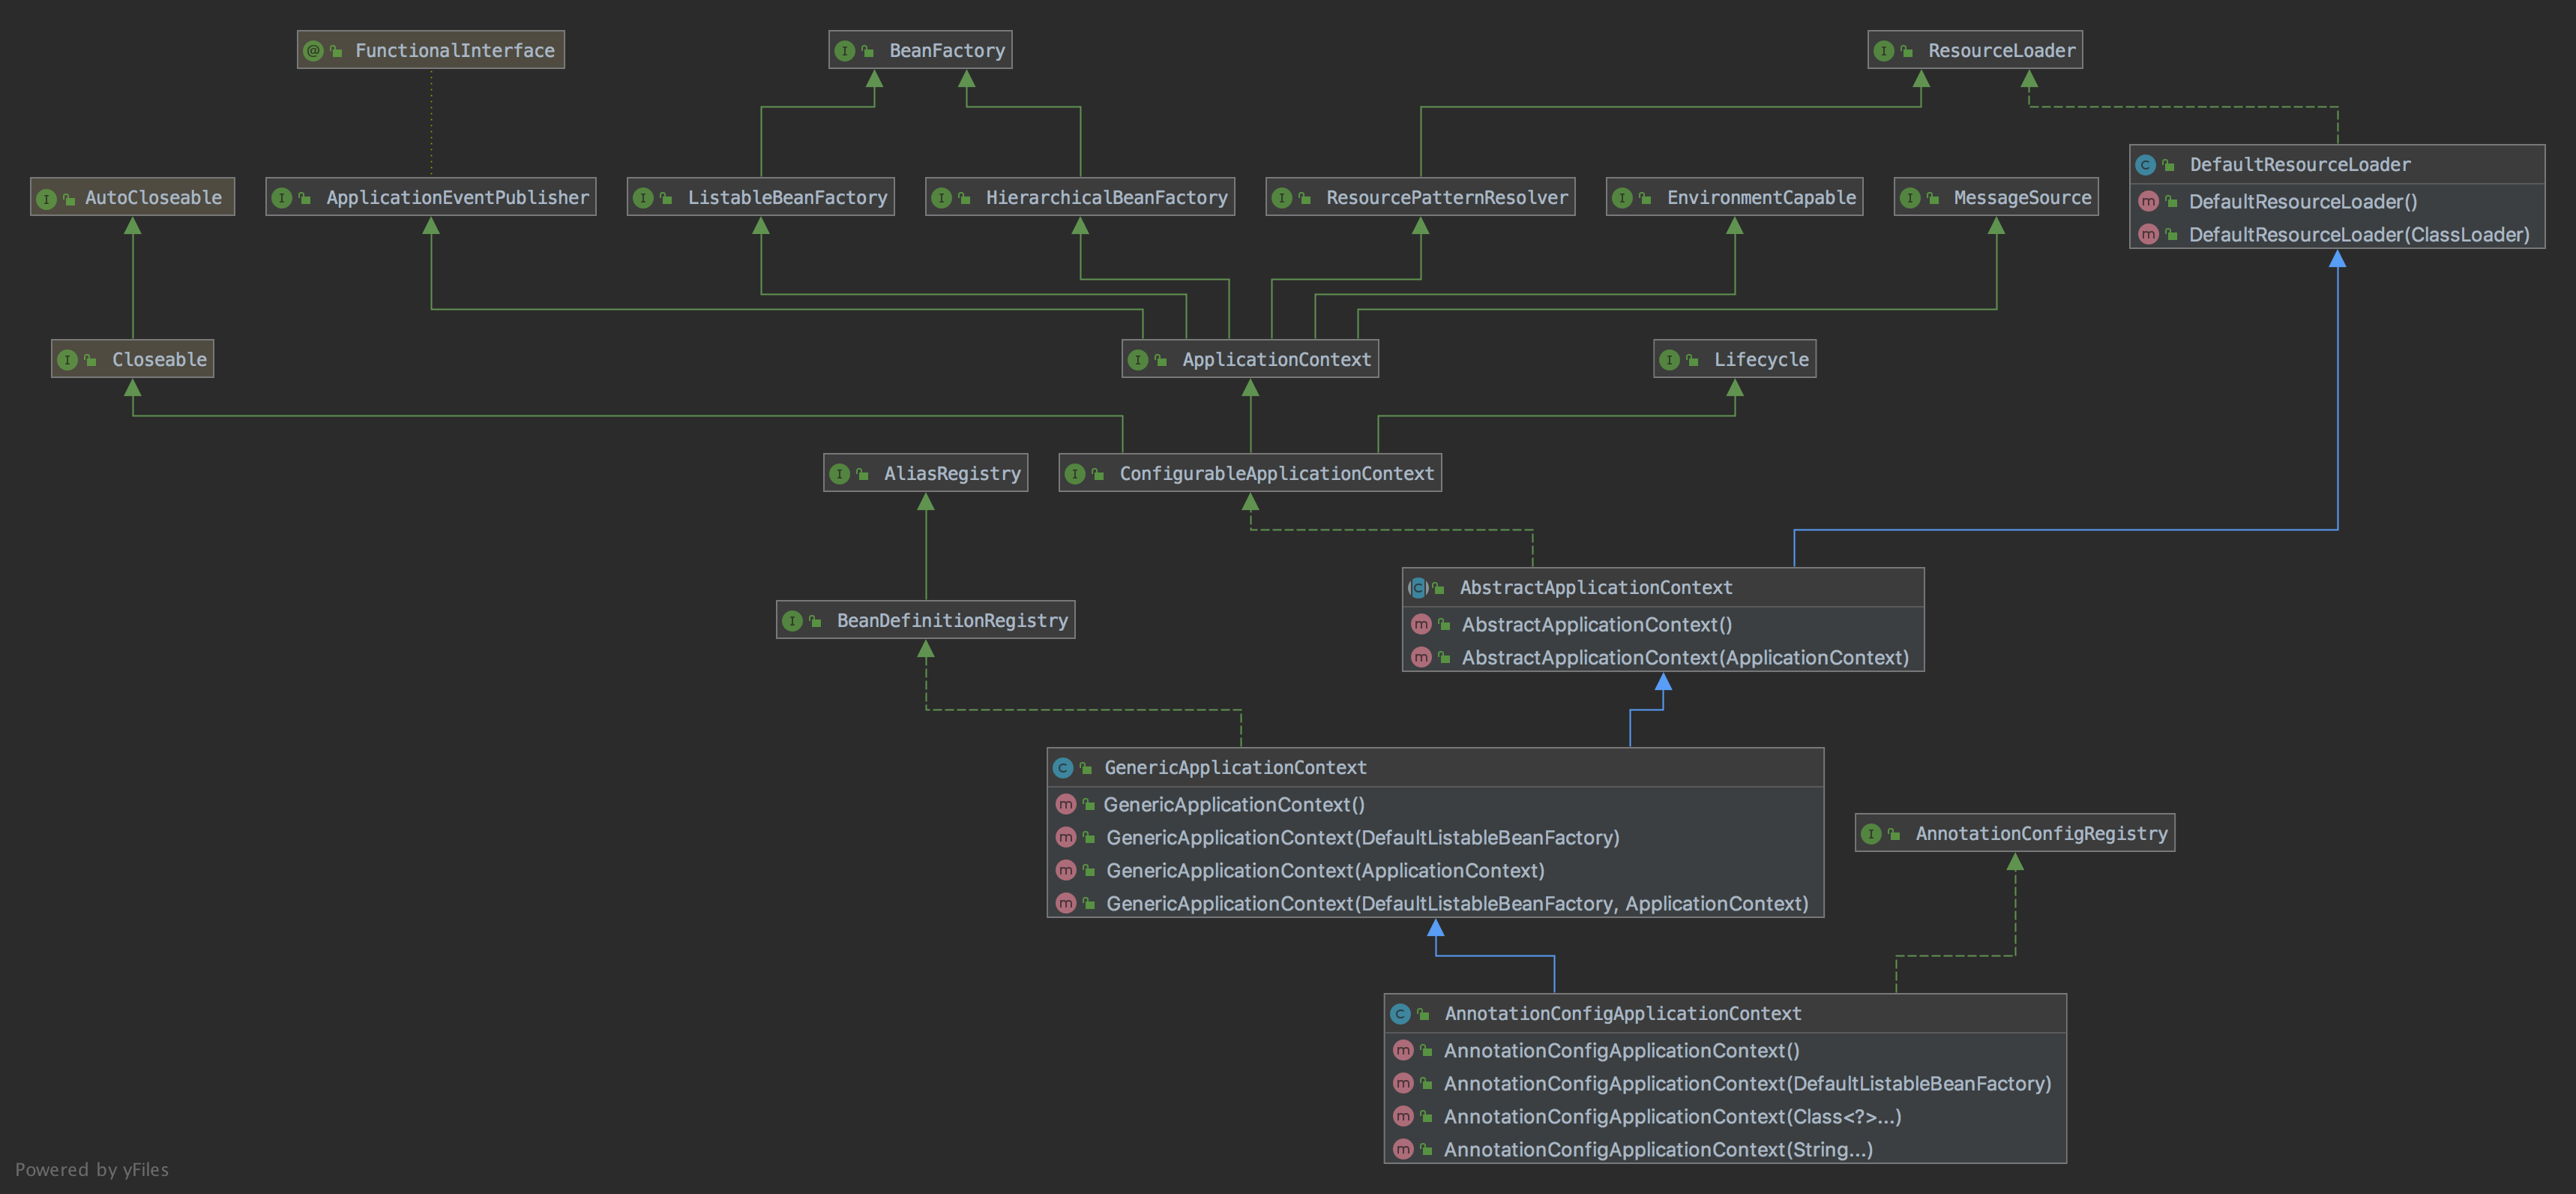The image size is (2576, 1194).
Task: Select the Lifecycle node label
Action: coord(1761,360)
